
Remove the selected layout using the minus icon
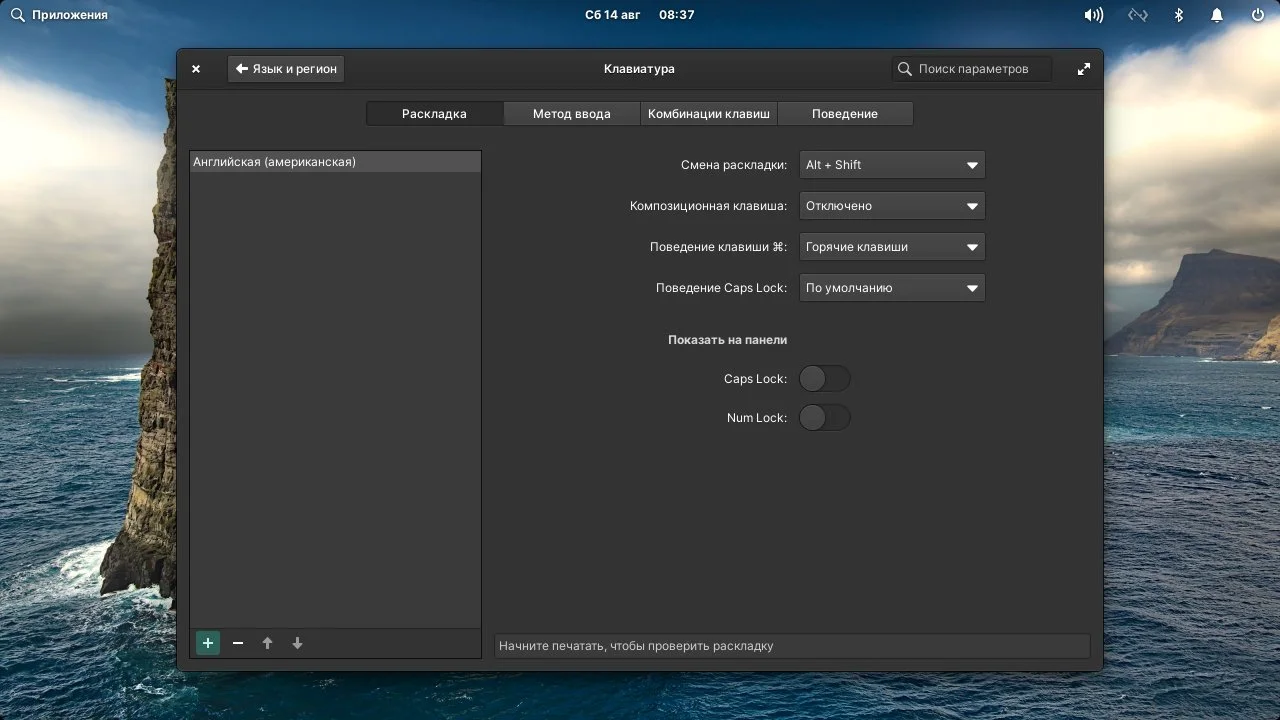tap(237, 643)
